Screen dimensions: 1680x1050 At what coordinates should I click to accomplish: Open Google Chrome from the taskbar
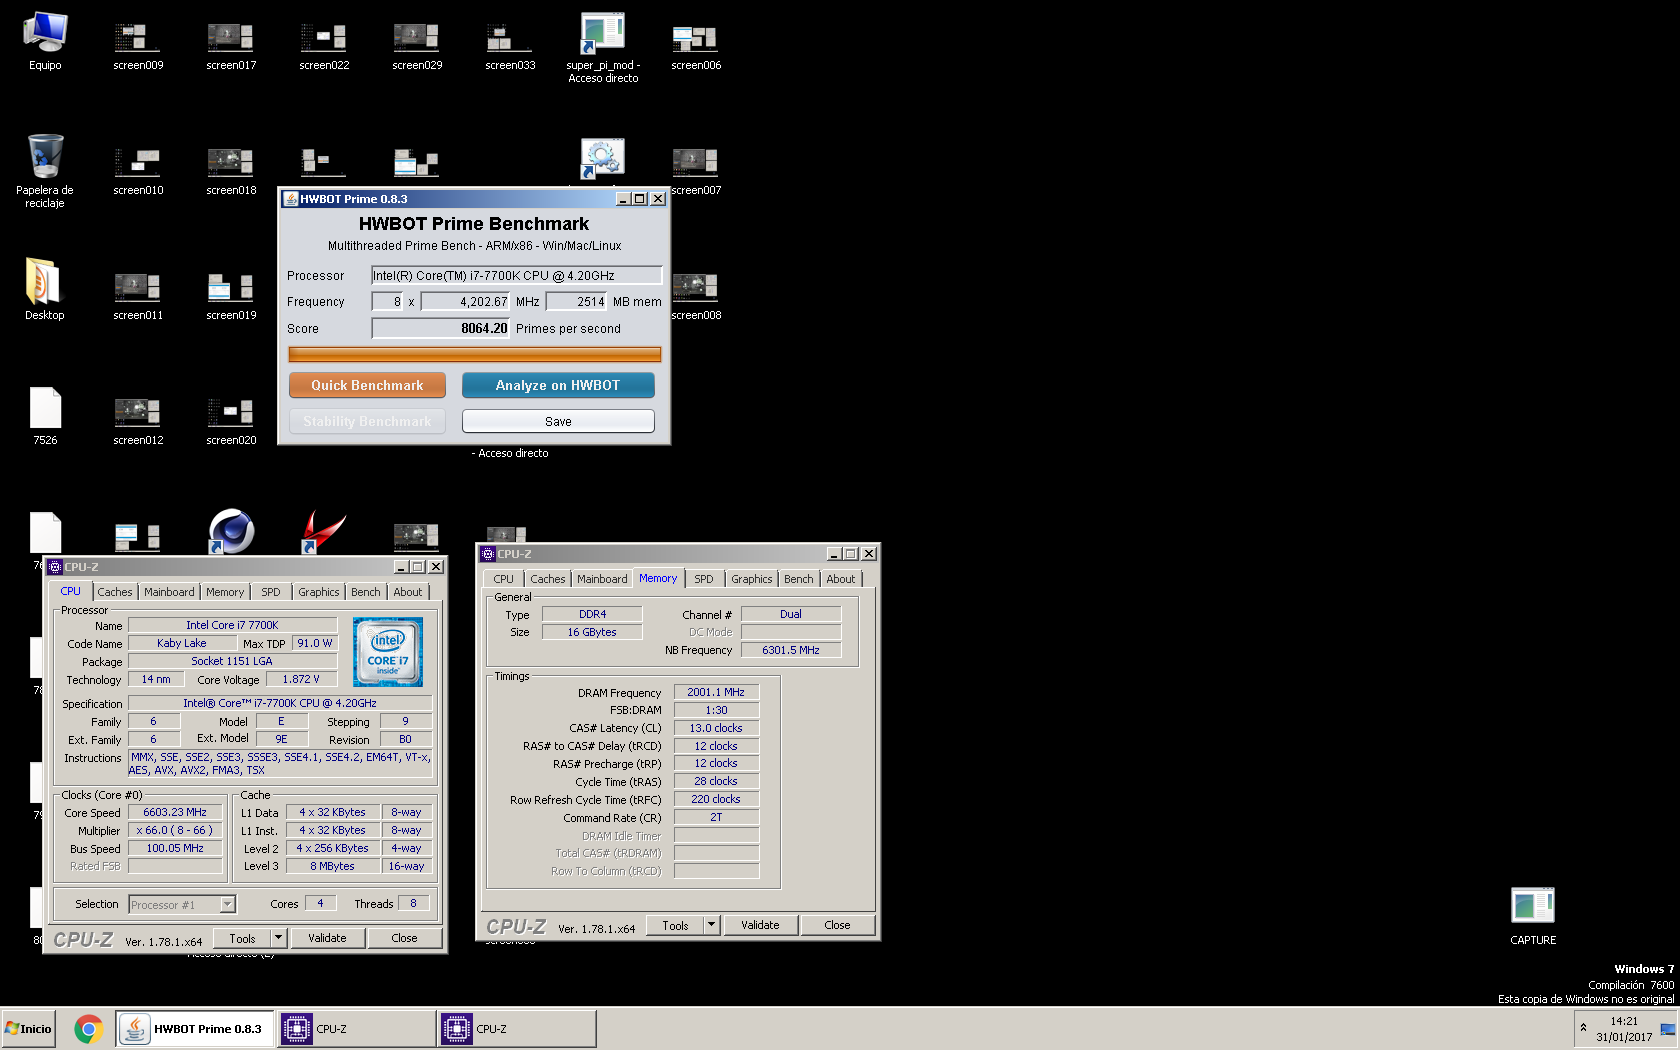[x=89, y=1029]
